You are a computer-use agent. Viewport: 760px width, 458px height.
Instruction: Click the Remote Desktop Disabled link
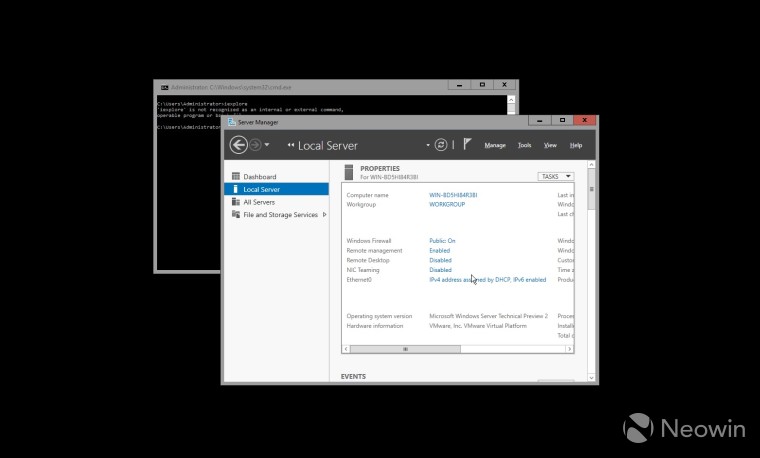[x=440, y=260]
